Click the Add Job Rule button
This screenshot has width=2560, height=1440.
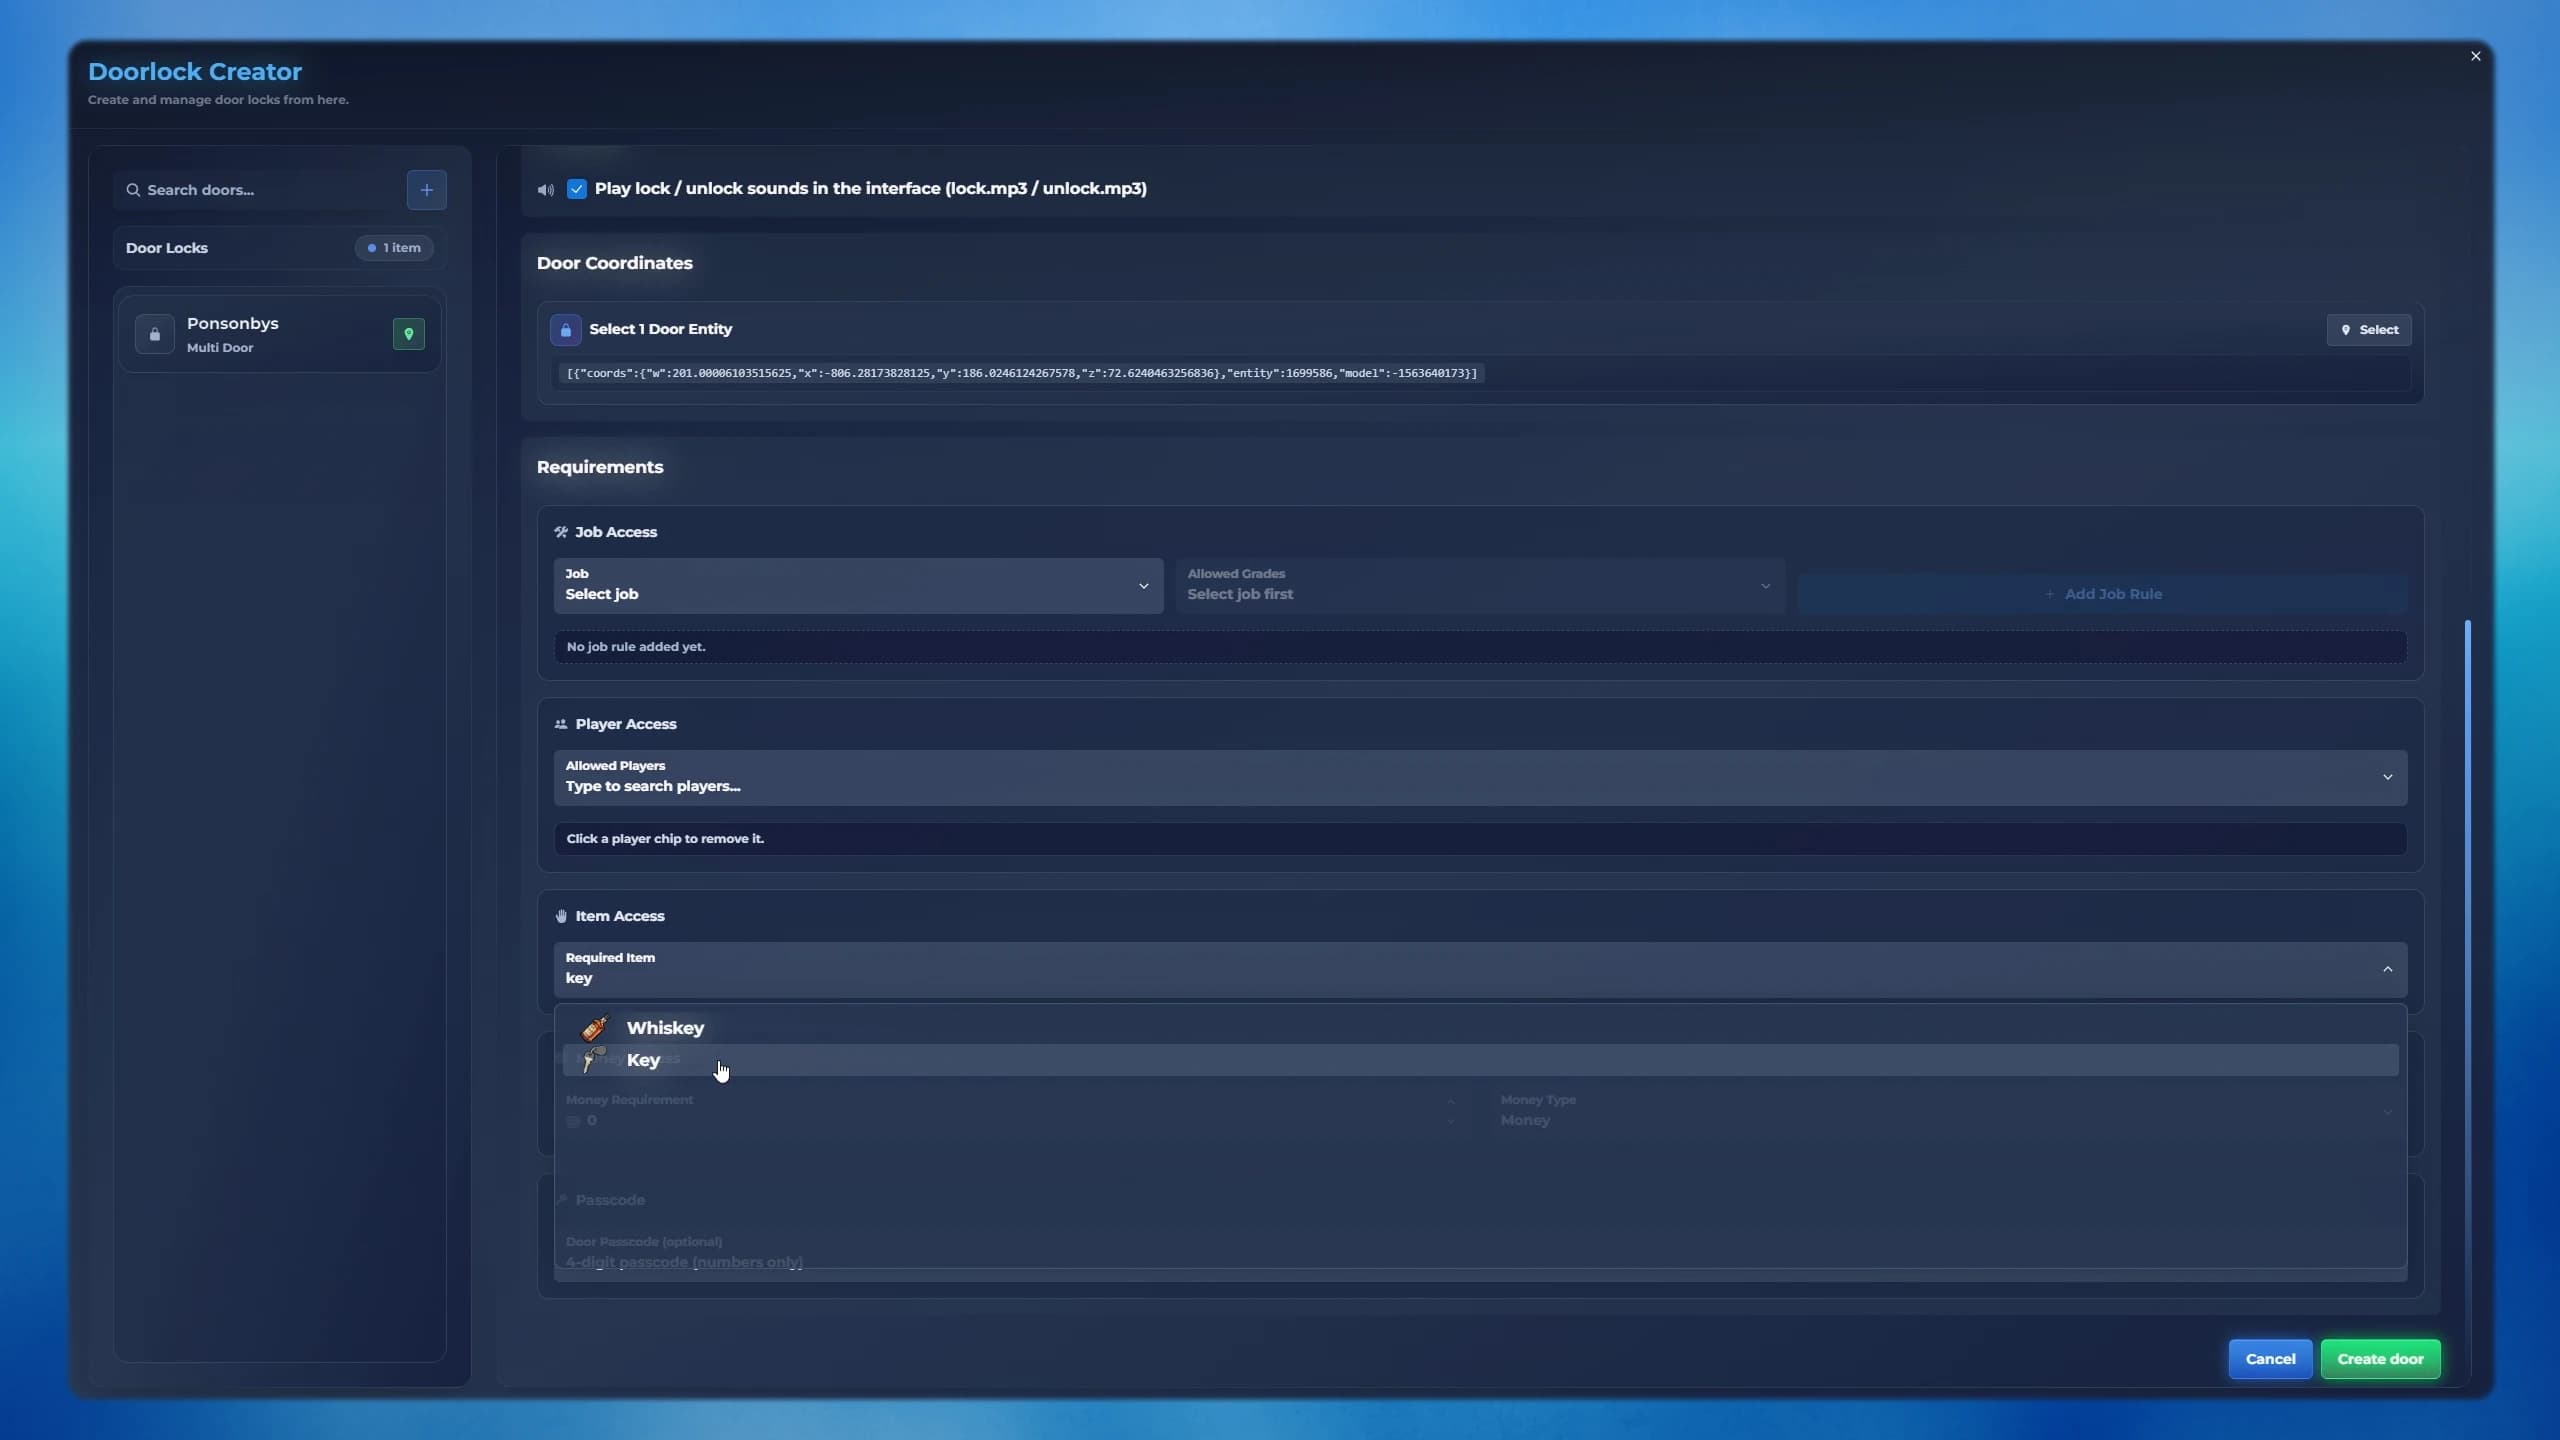point(2103,594)
